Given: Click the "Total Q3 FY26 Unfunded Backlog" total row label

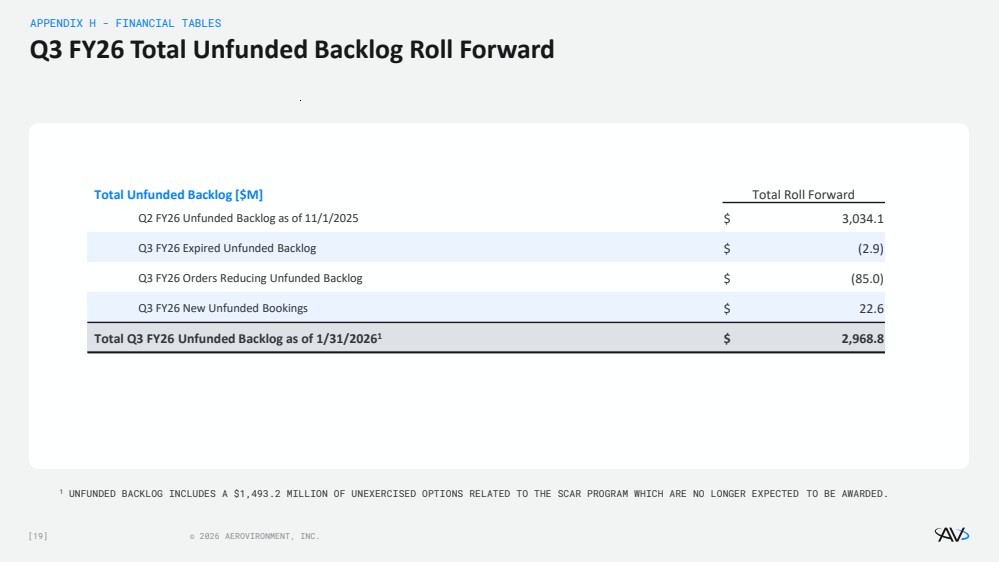Looking at the screenshot, I should coord(238,339).
